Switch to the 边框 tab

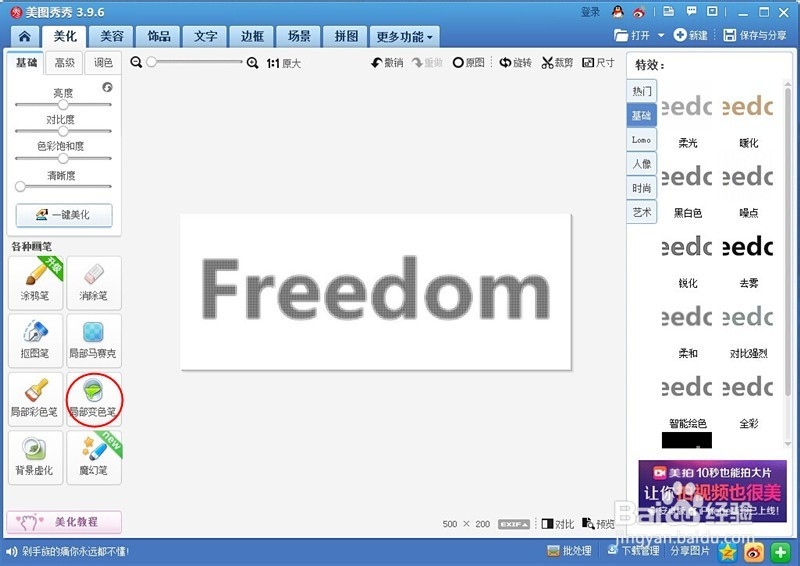253,36
